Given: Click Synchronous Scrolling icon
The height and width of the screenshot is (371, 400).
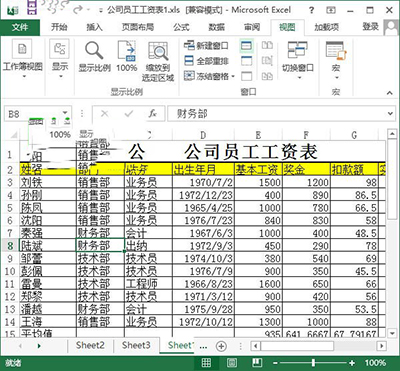Looking at the screenshot, I should point(267,61).
